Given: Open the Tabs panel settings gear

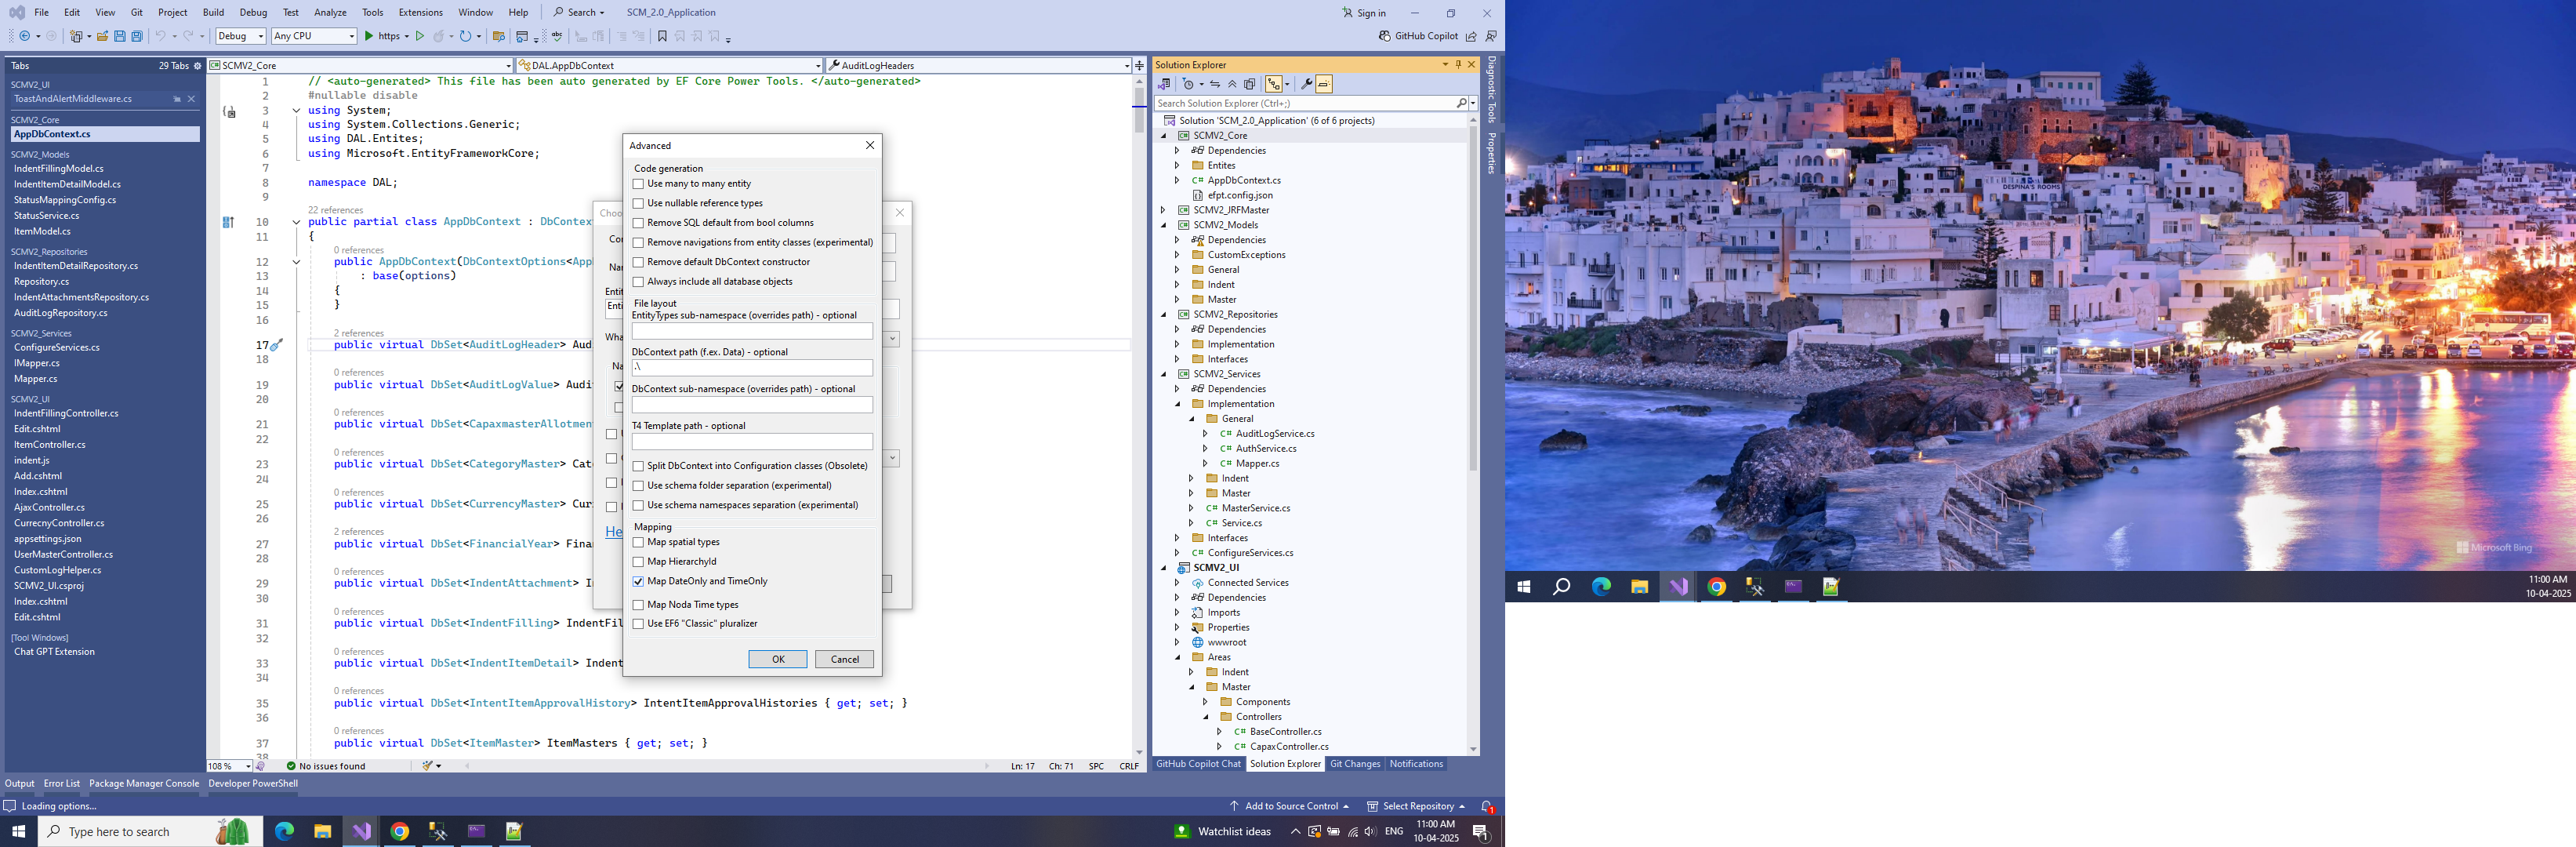Looking at the screenshot, I should [x=197, y=66].
